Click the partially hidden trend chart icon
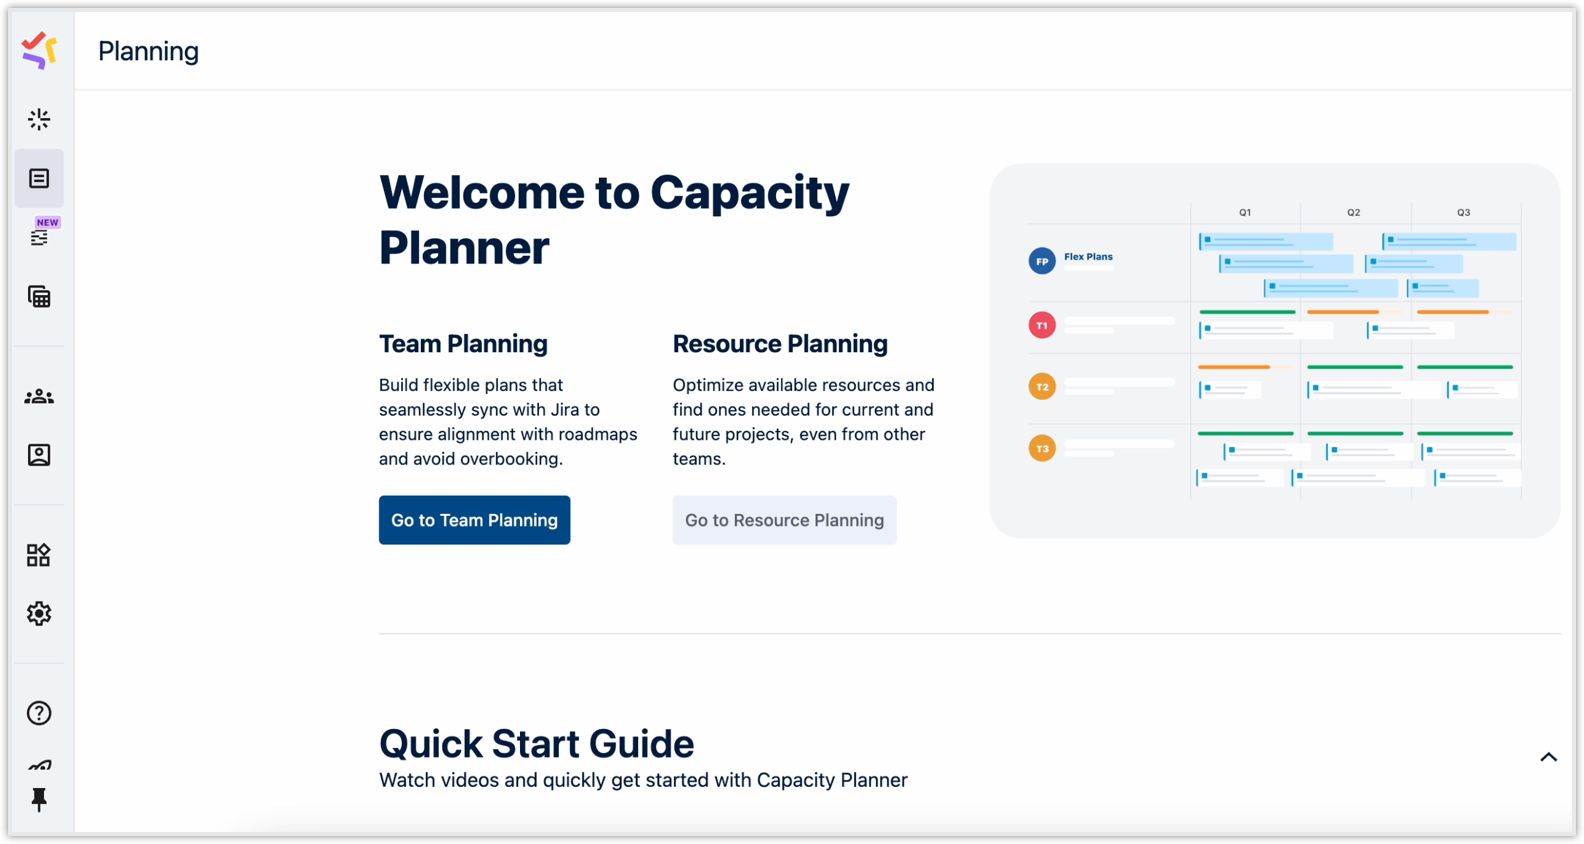Viewport: 1584px width, 844px height. point(39,766)
